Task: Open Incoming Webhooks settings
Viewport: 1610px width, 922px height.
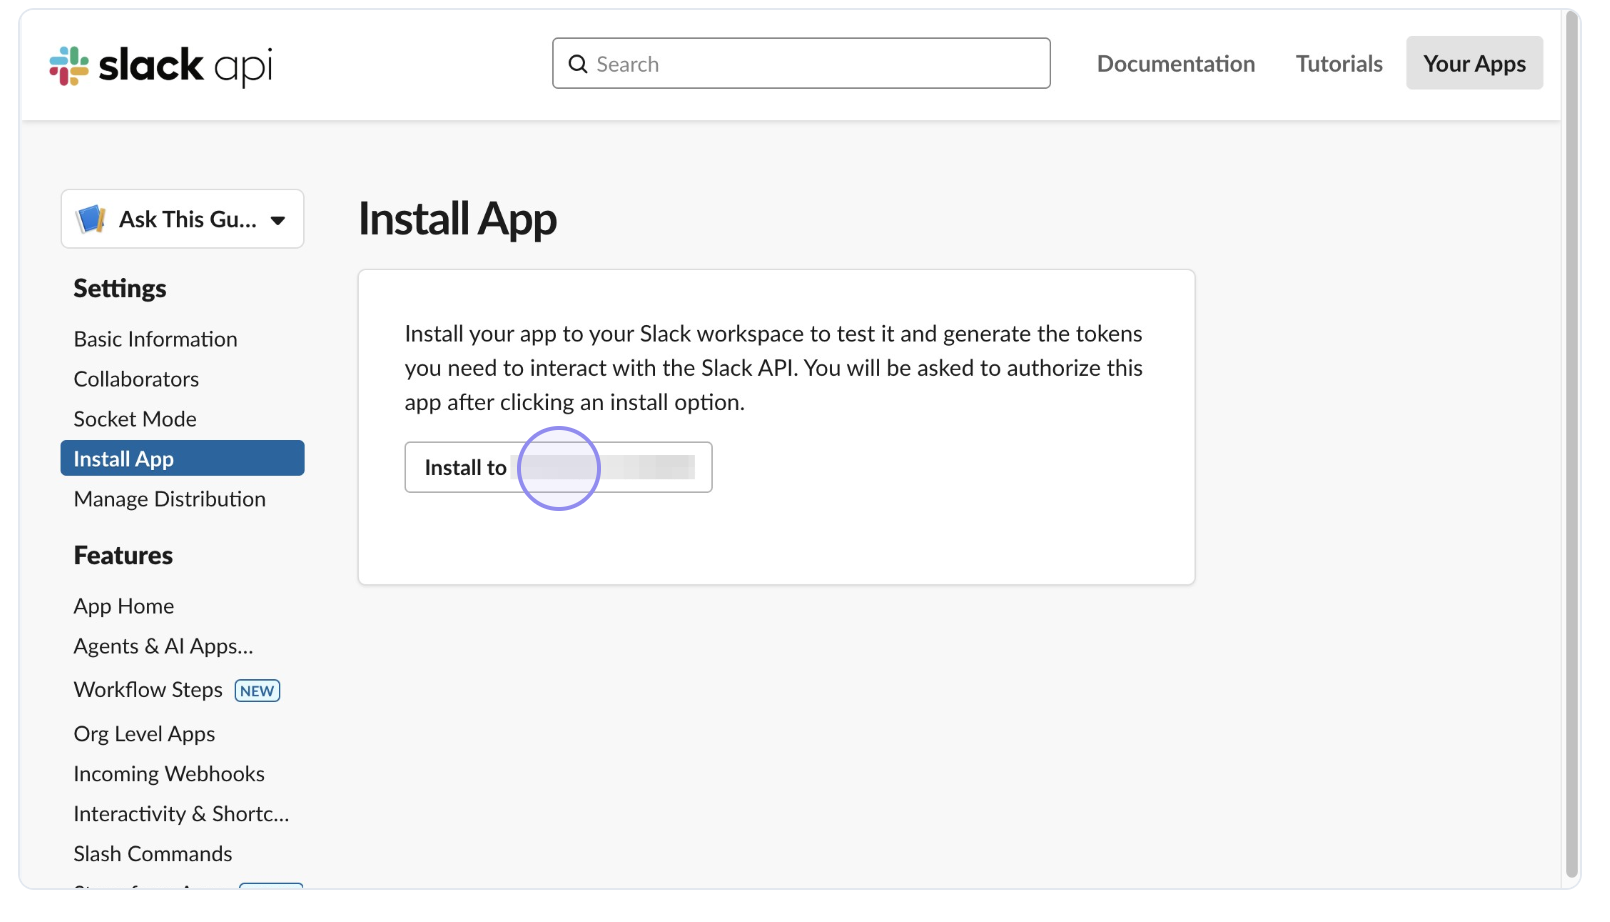Action: tap(169, 774)
